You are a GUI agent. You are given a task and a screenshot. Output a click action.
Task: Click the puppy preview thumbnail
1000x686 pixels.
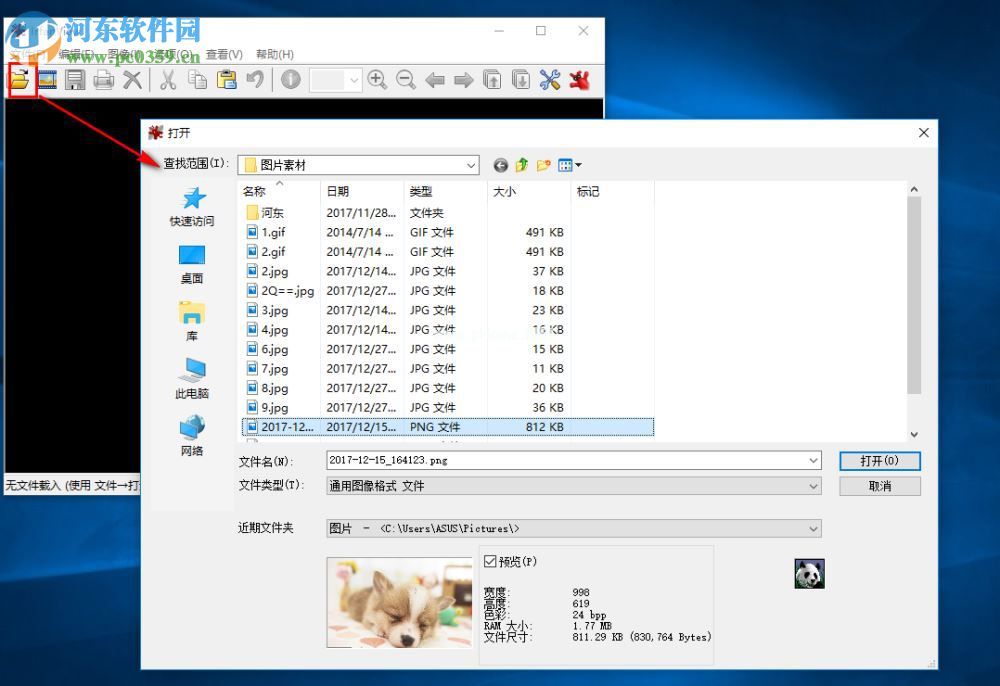click(x=400, y=602)
